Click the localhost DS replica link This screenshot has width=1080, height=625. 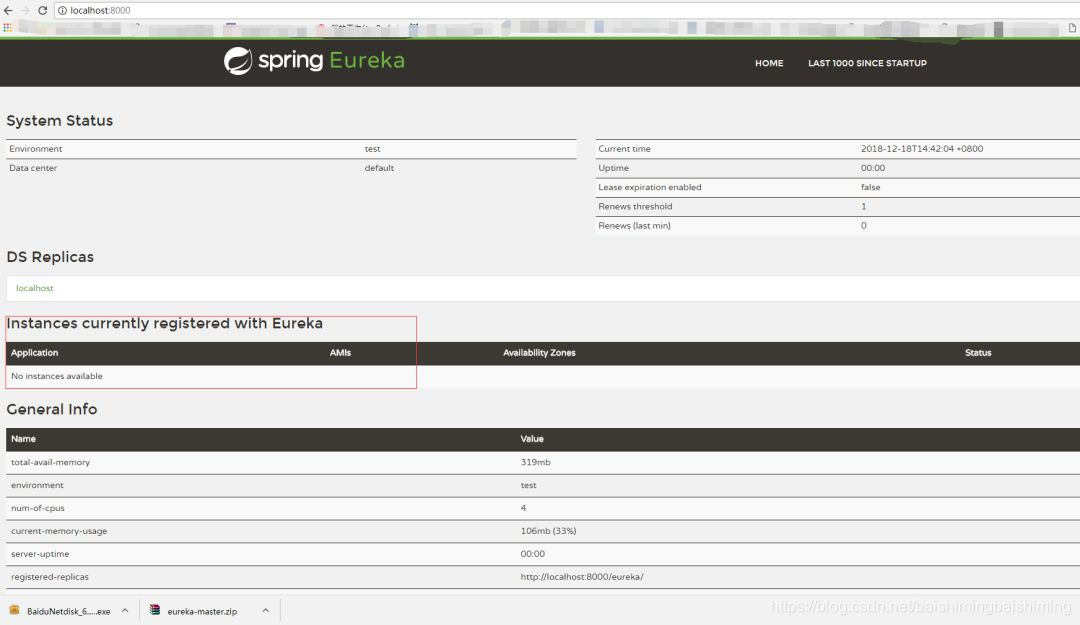[x=34, y=288]
